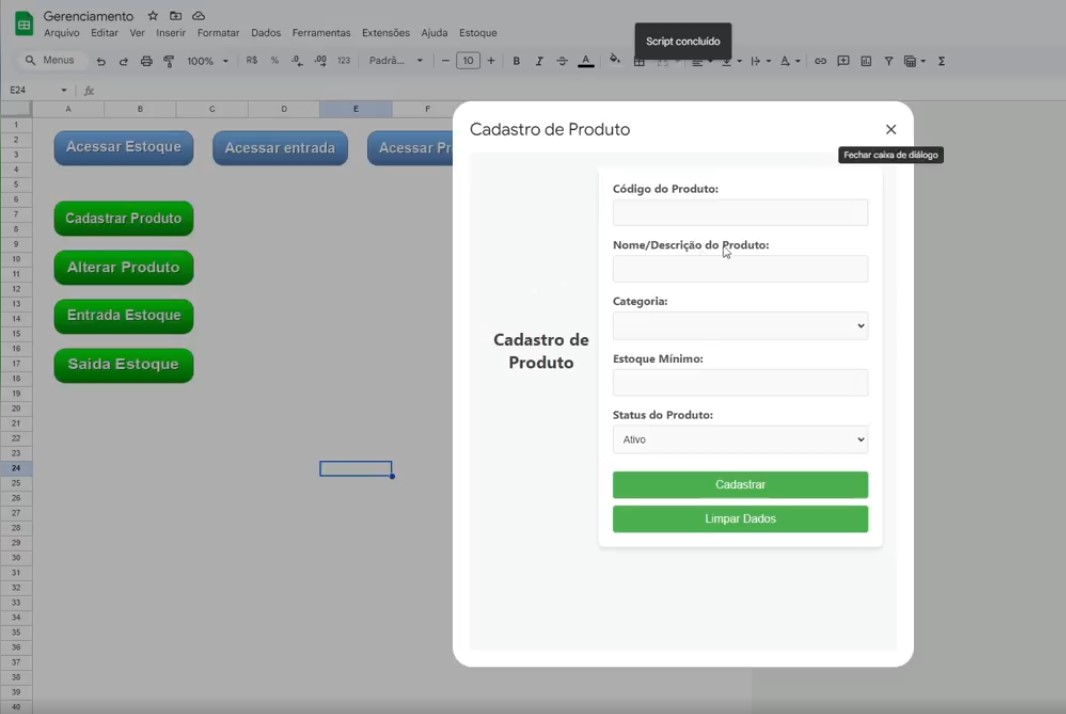Click the insert chart icon
The image size is (1066, 714).
pos(866,61)
